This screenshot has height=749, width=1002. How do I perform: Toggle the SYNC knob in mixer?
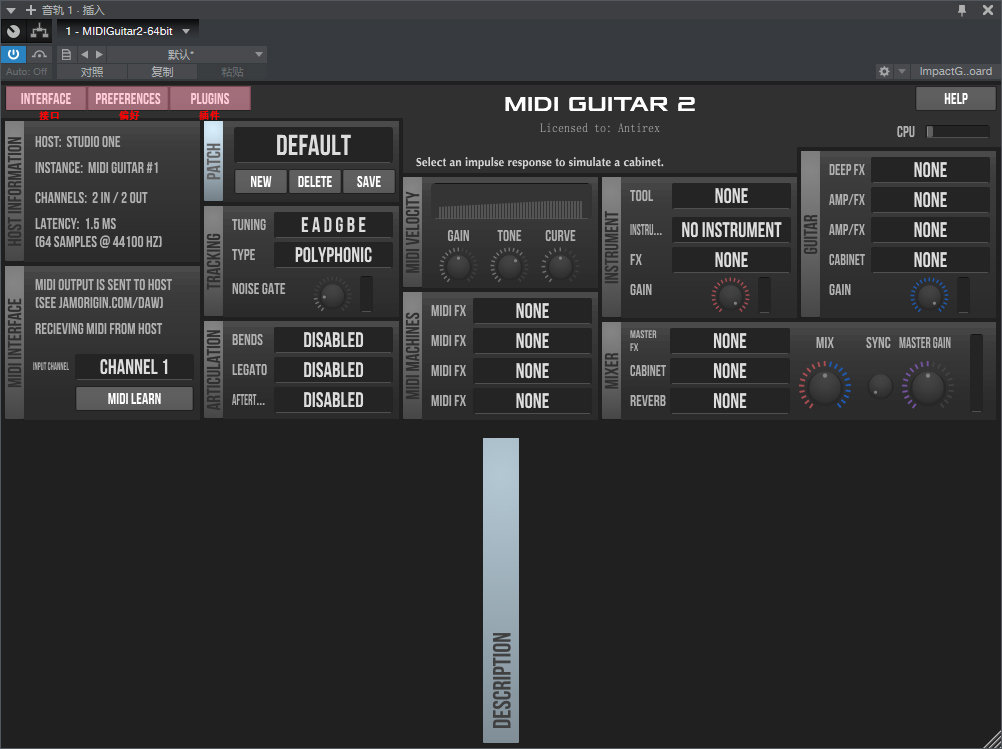click(x=880, y=385)
